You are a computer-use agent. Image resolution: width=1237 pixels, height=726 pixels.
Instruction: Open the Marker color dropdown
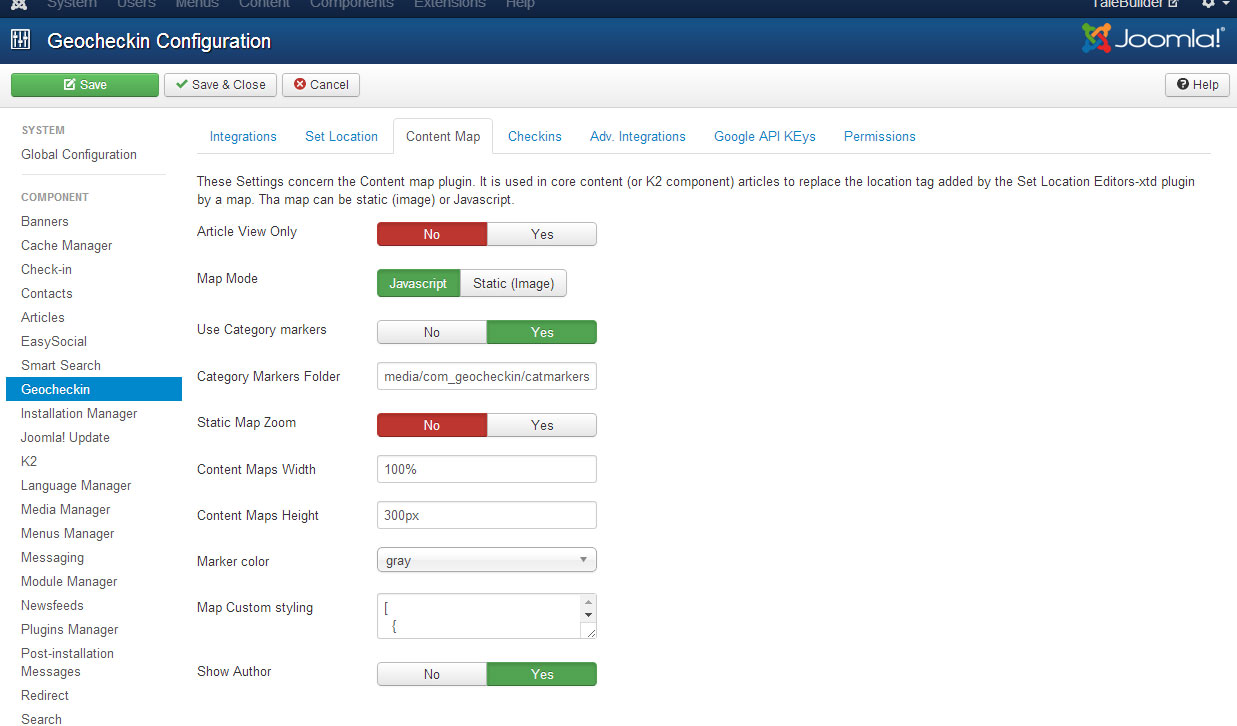coord(487,560)
